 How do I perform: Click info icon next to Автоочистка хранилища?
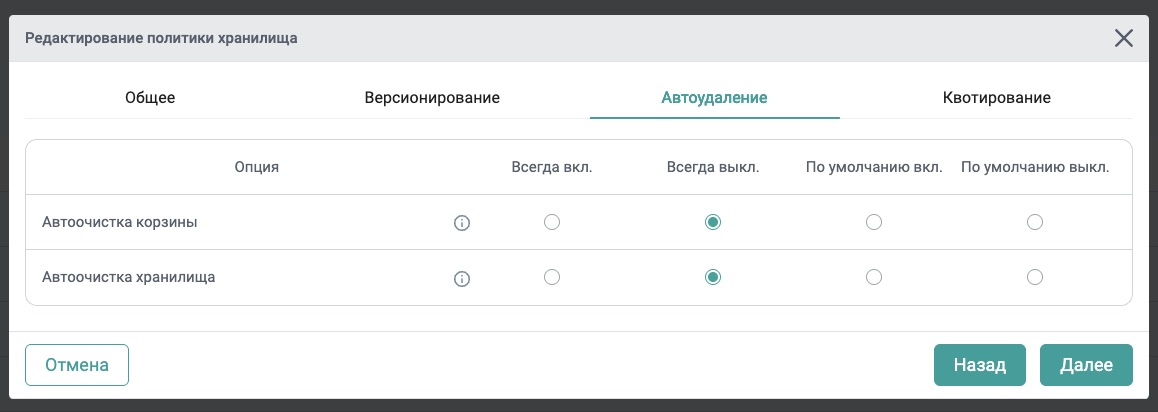pyautogui.click(x=462, y=278)
